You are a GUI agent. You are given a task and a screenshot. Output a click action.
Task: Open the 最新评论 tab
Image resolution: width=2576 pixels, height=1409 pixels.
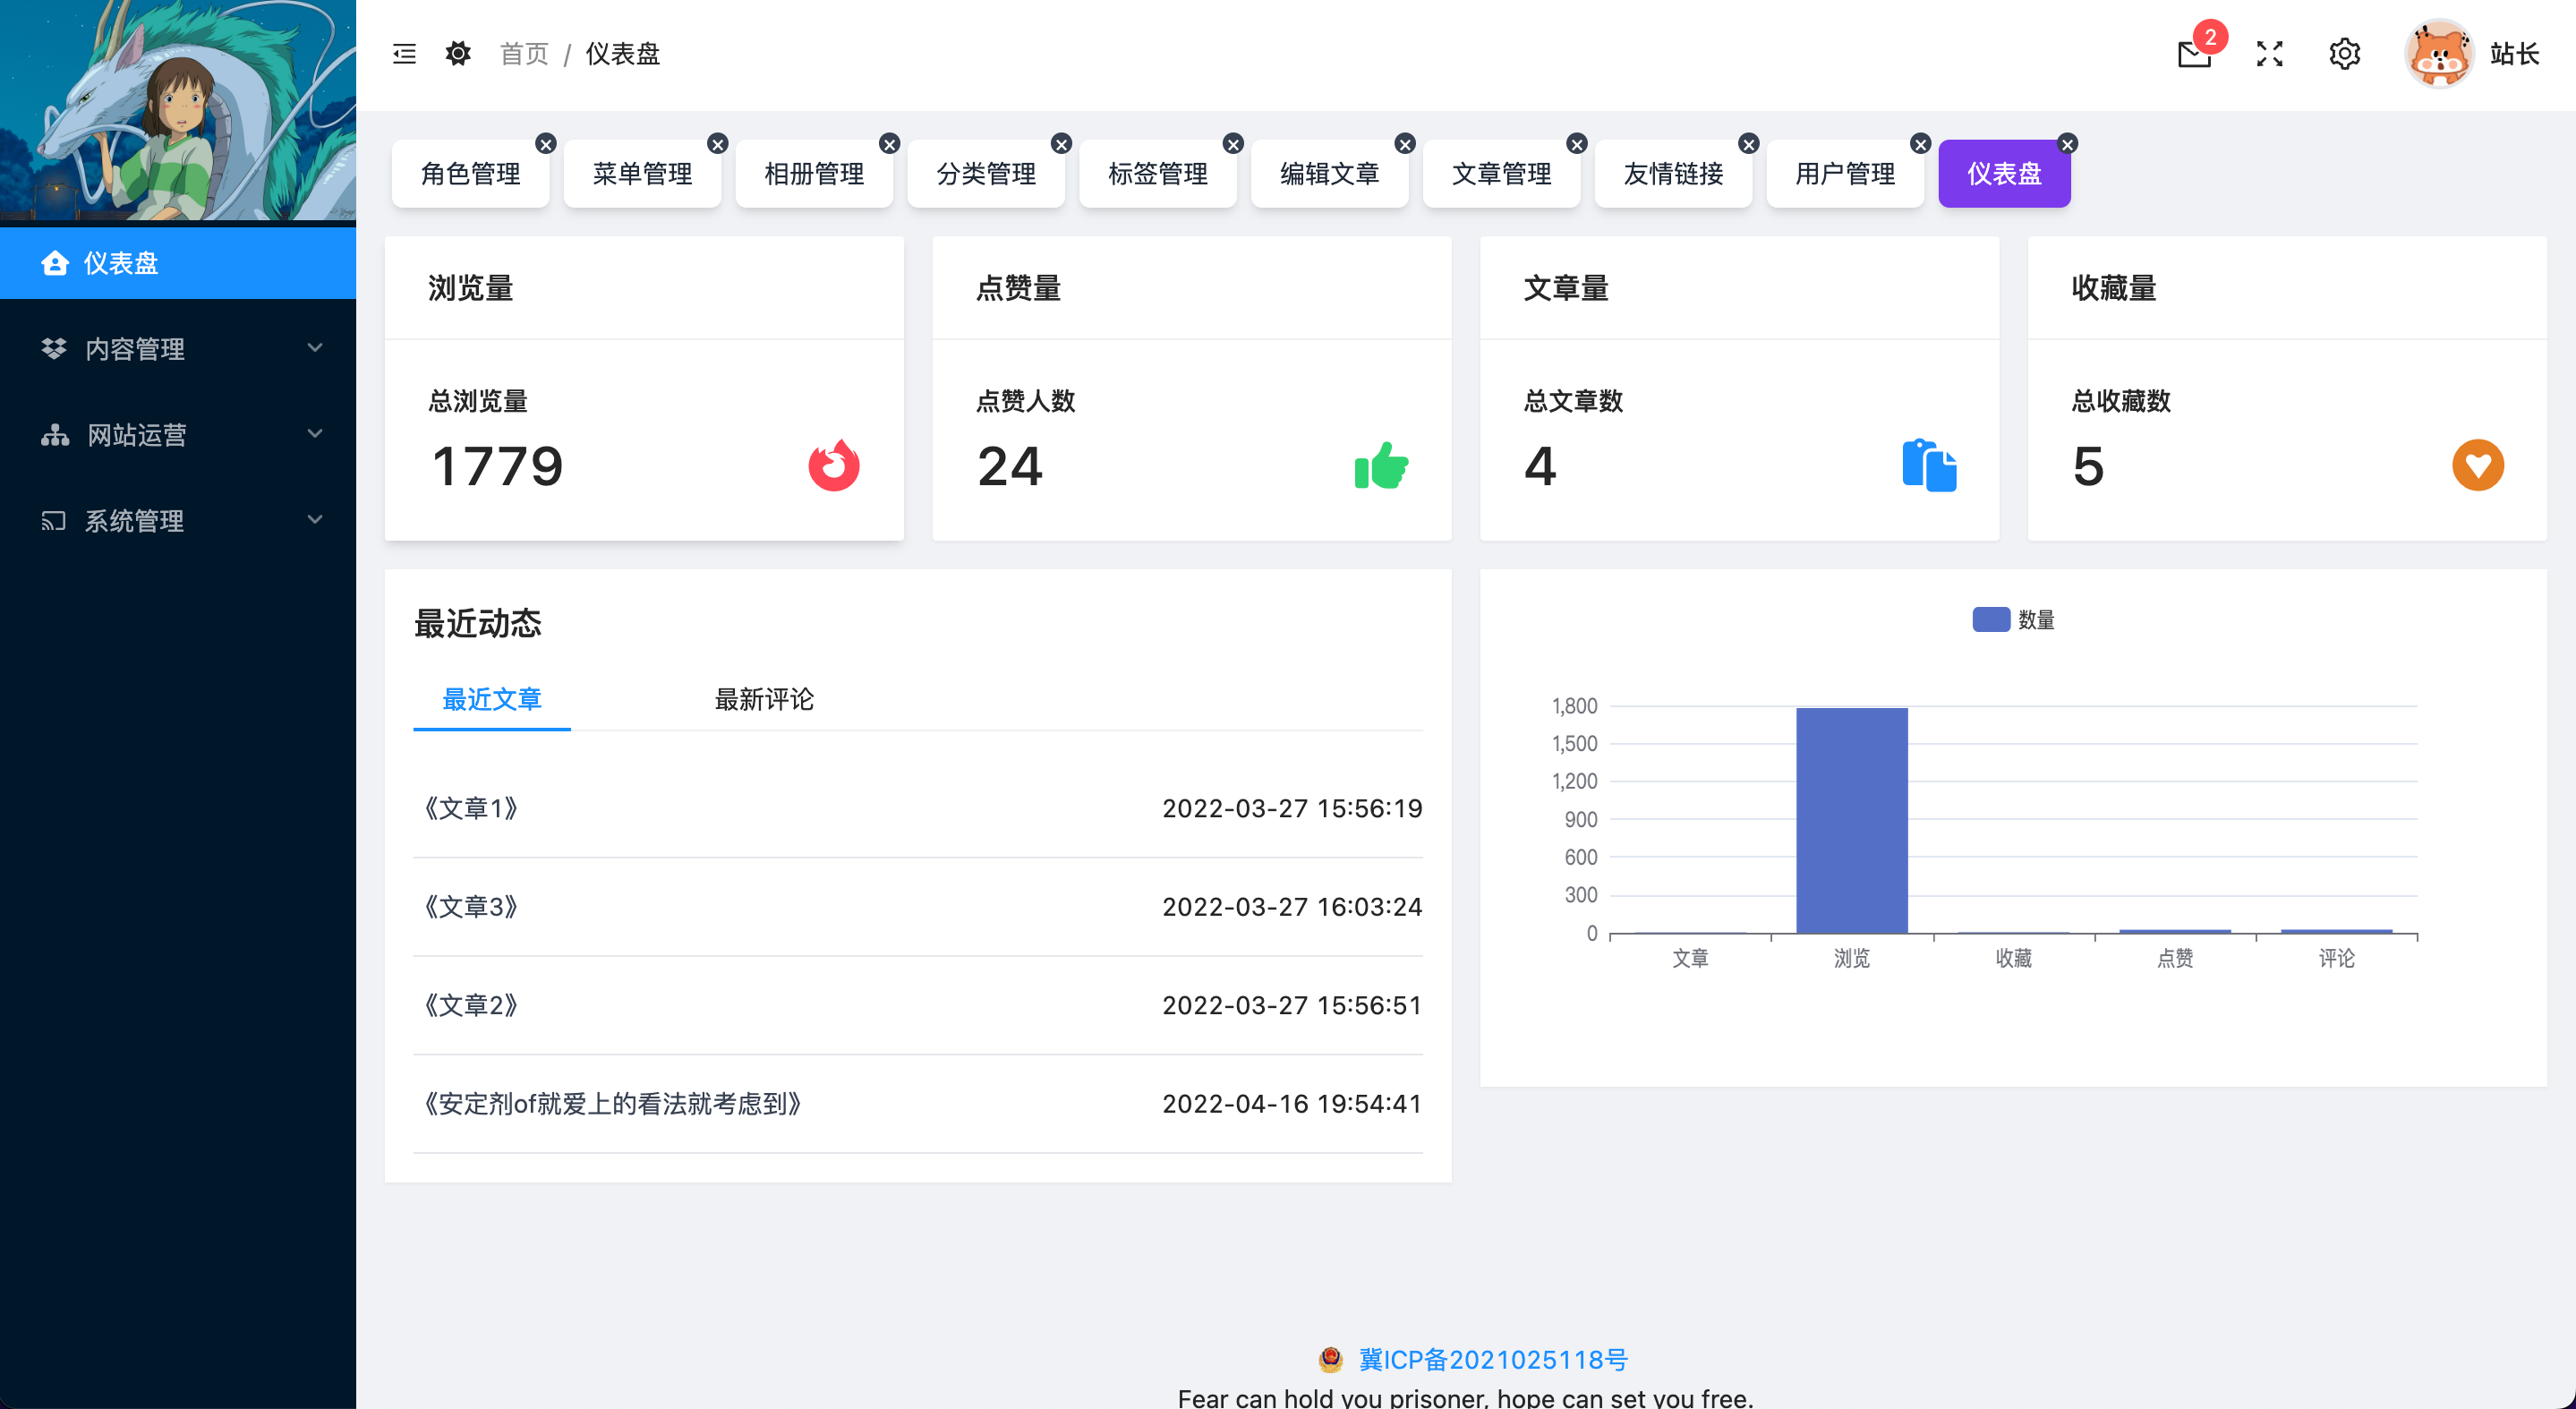click(x=764, y=699)
